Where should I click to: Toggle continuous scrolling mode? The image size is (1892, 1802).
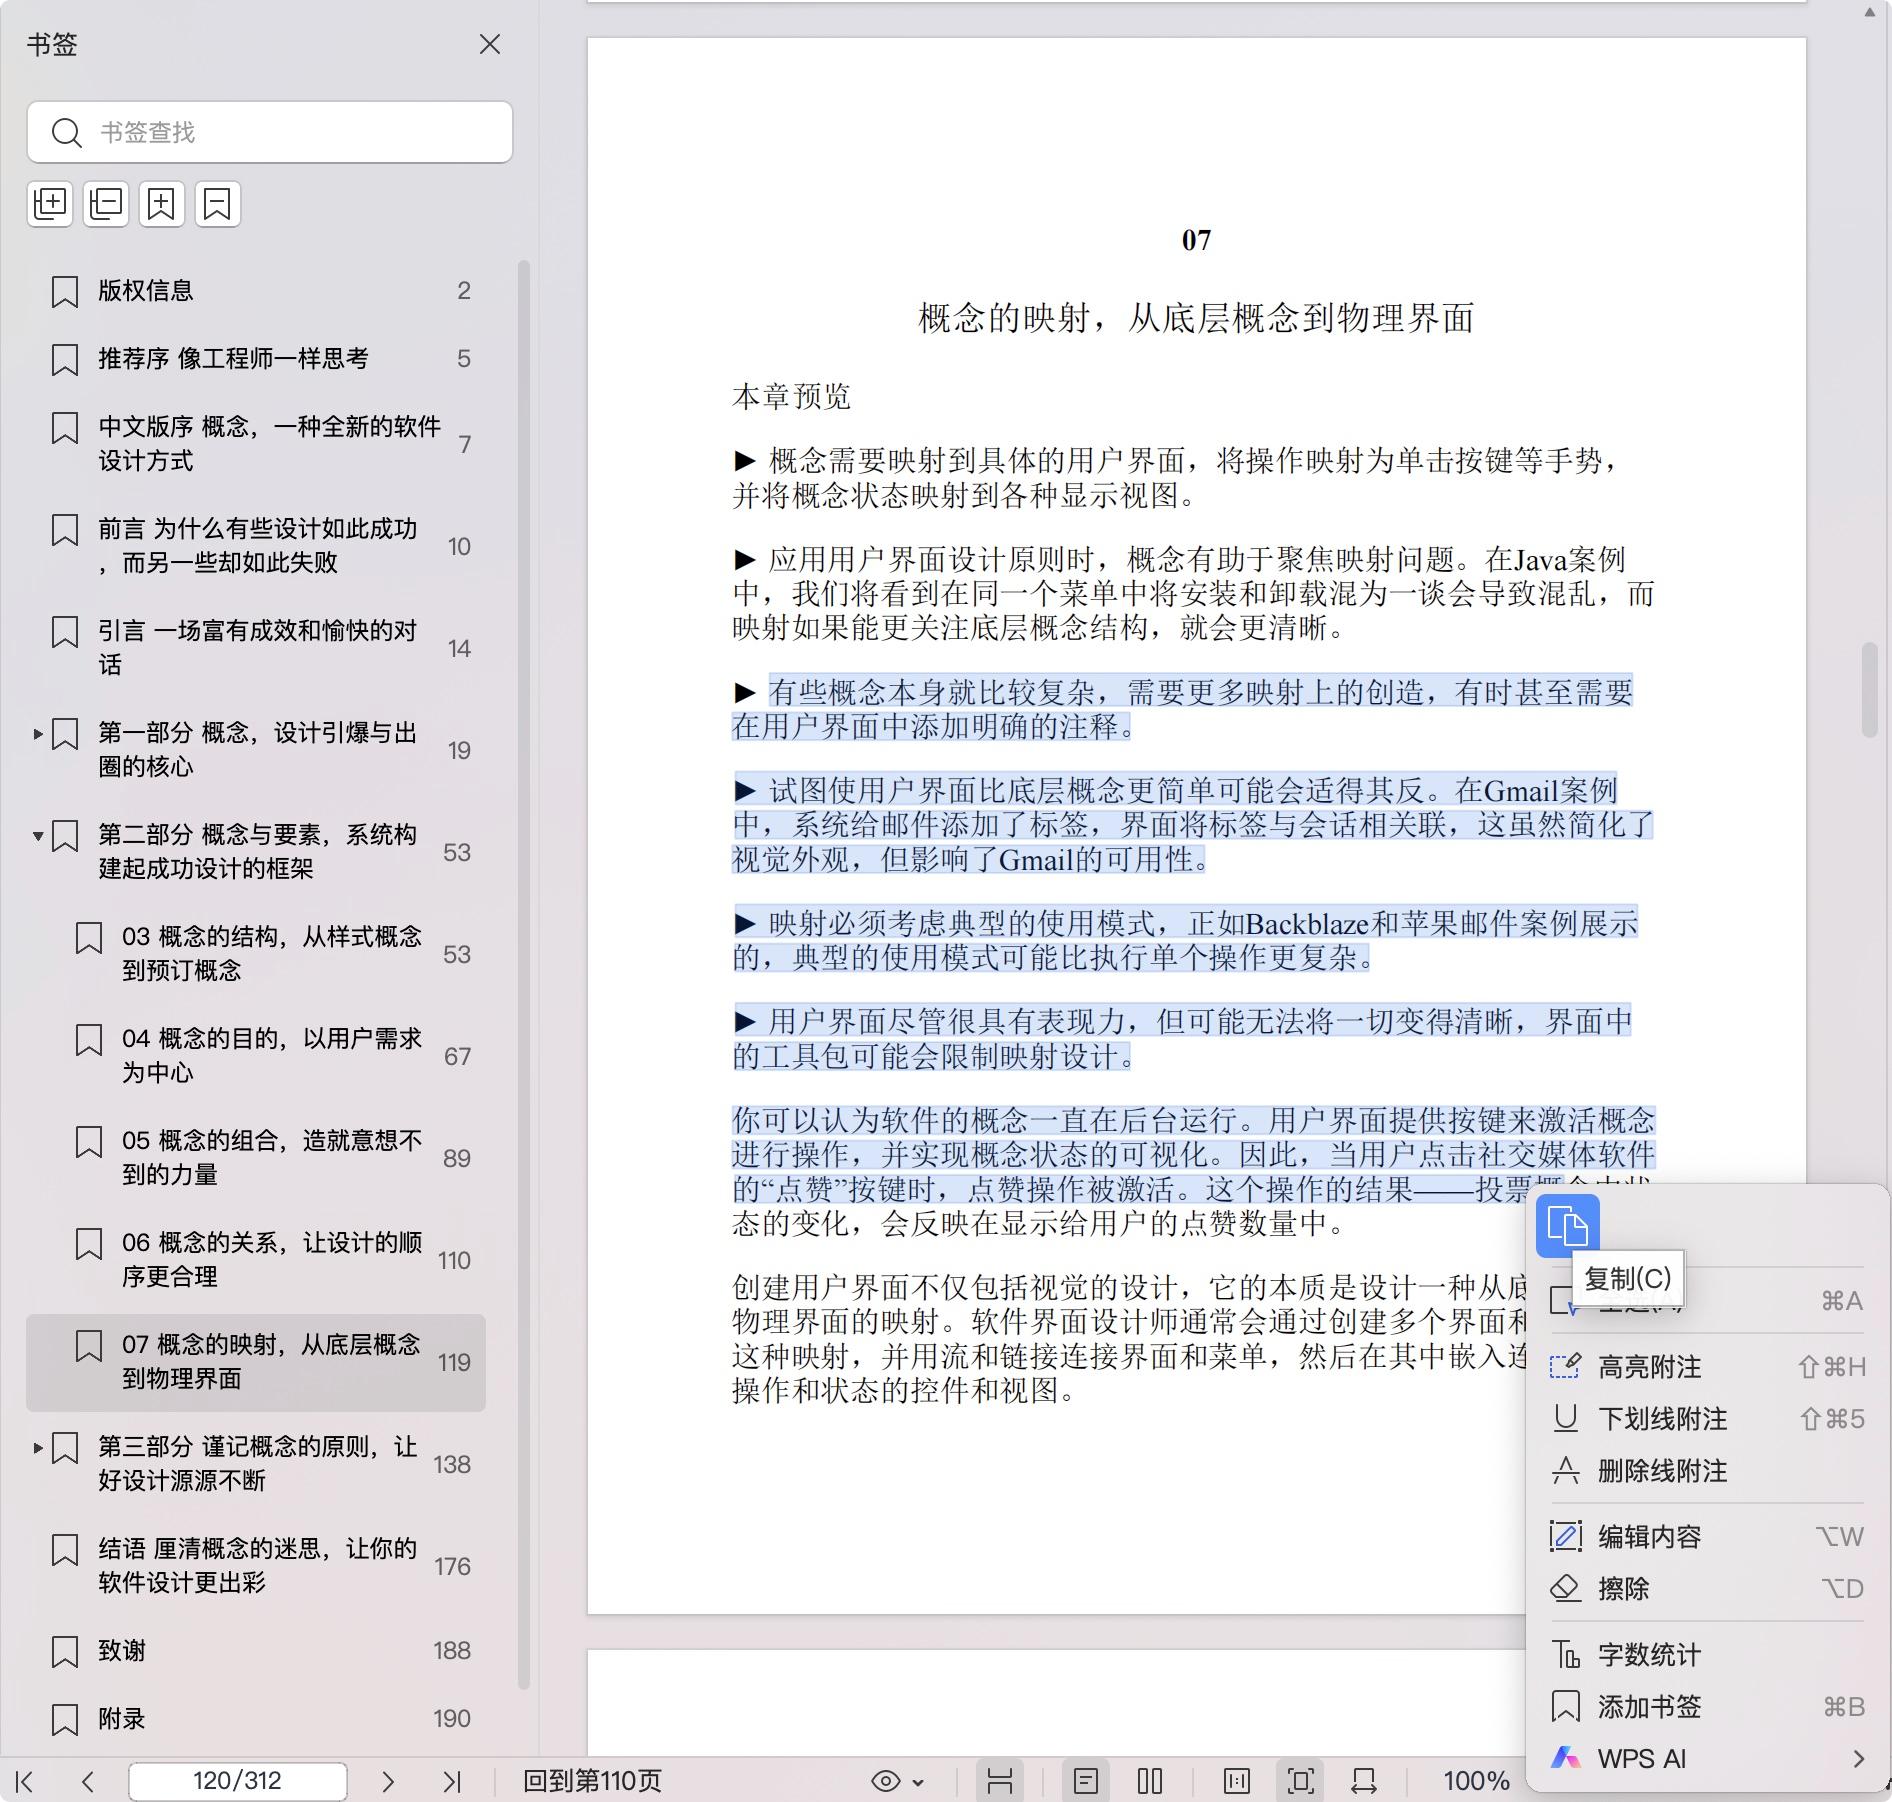(1000, 1781)
